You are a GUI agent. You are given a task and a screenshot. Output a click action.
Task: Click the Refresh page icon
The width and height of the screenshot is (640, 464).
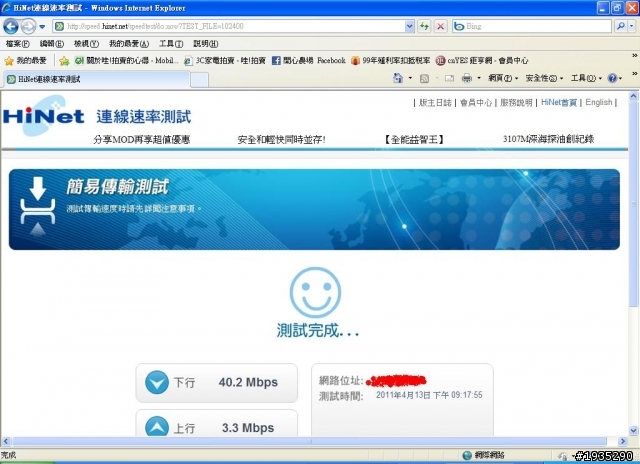pos(424,27)
